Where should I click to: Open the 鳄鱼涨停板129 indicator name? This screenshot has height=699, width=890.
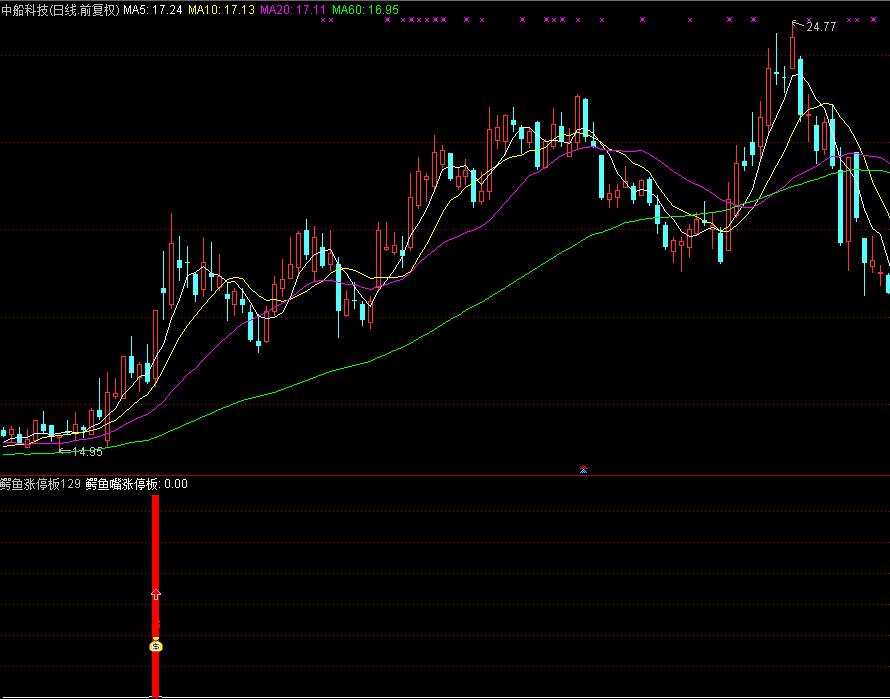(x=40, y=484)
